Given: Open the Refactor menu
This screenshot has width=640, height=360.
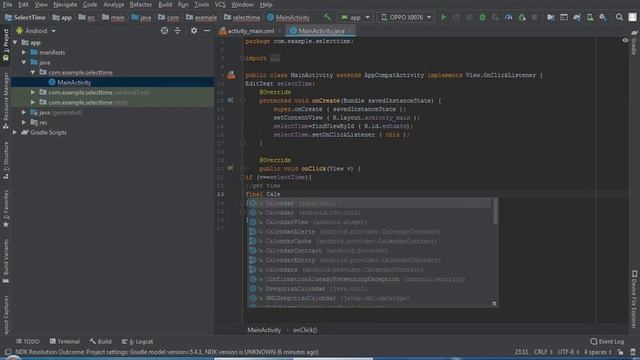Looking at the screenshot, I should click(x=141, y=4).
